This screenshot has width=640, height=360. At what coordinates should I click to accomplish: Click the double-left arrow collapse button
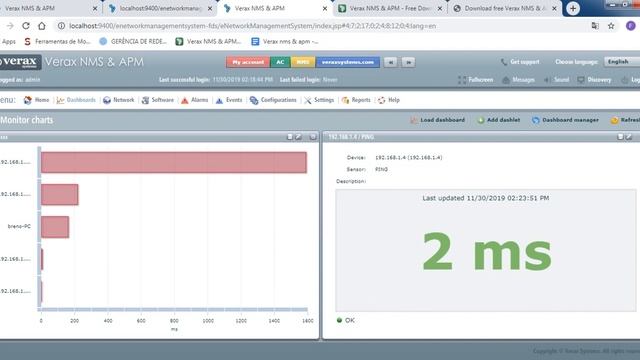click(391, 62)
